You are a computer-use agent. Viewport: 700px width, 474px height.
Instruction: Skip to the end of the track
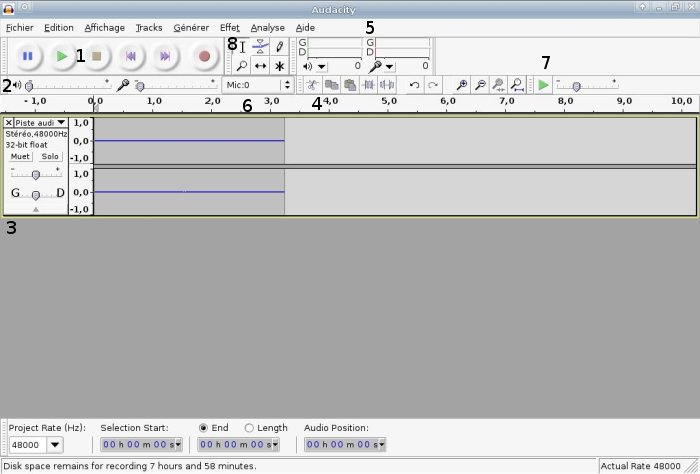click(x=165, y=57)
